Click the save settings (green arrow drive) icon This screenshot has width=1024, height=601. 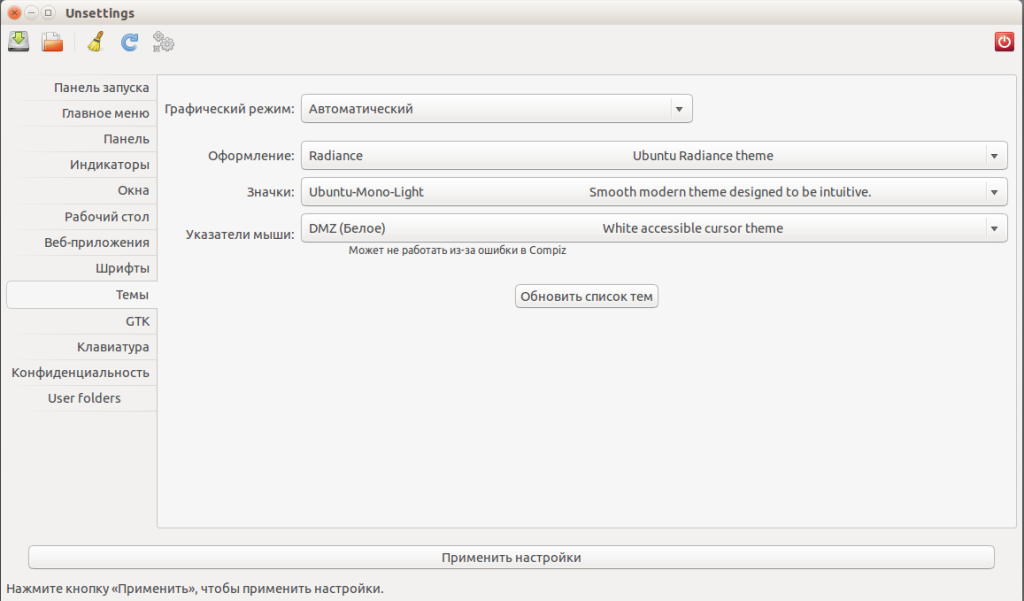19,42
